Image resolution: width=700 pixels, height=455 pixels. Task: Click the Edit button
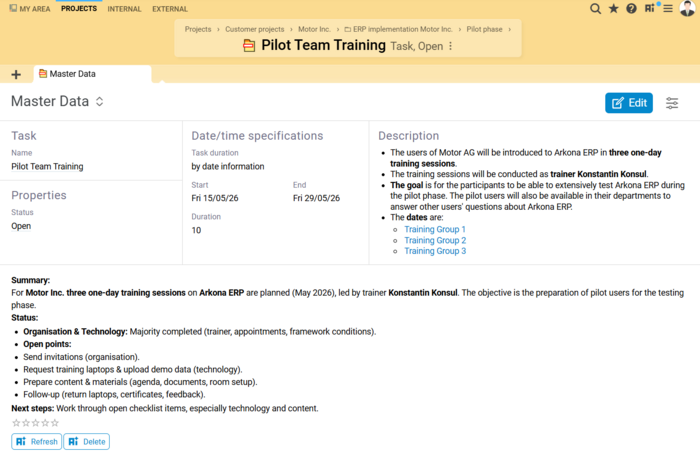coord(629,103)
